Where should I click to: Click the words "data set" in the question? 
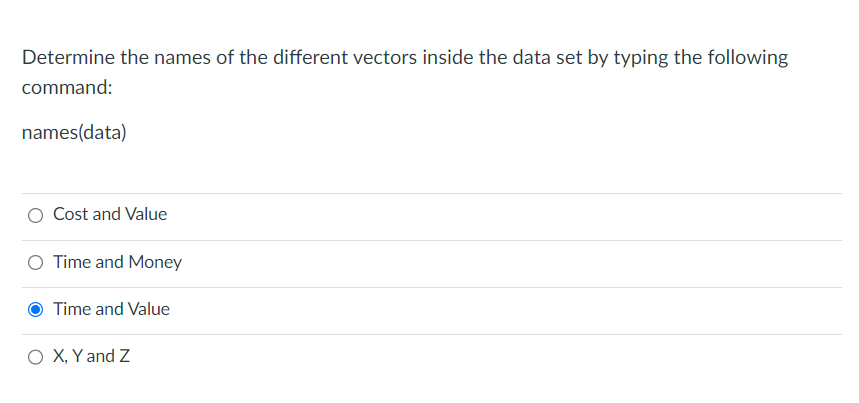click(x=526, y=58)
